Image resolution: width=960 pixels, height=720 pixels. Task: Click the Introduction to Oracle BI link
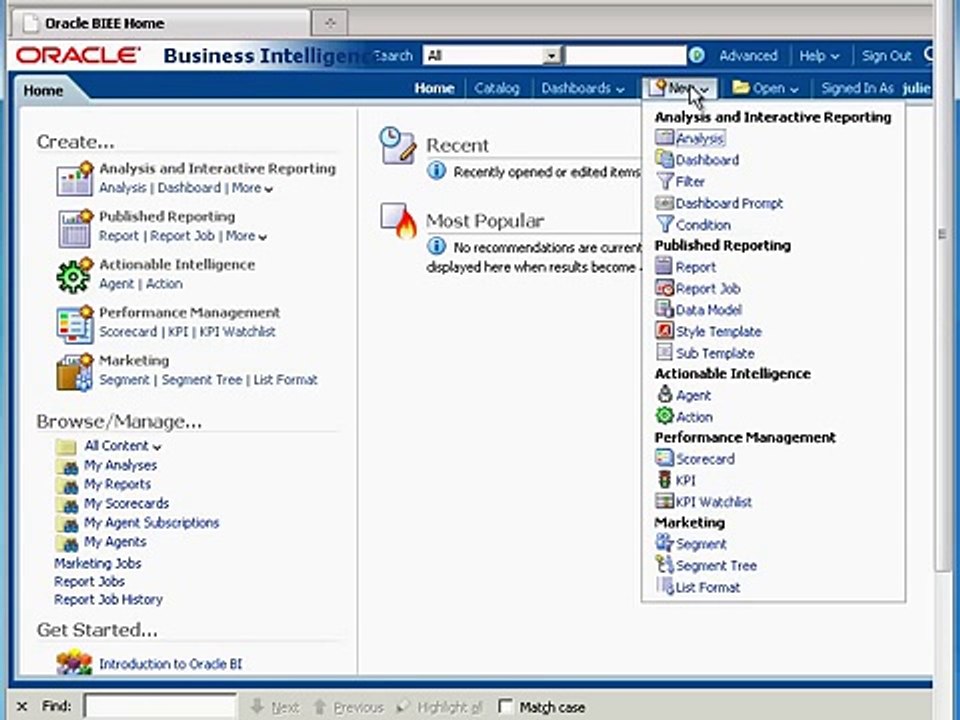tap(170, 664)
